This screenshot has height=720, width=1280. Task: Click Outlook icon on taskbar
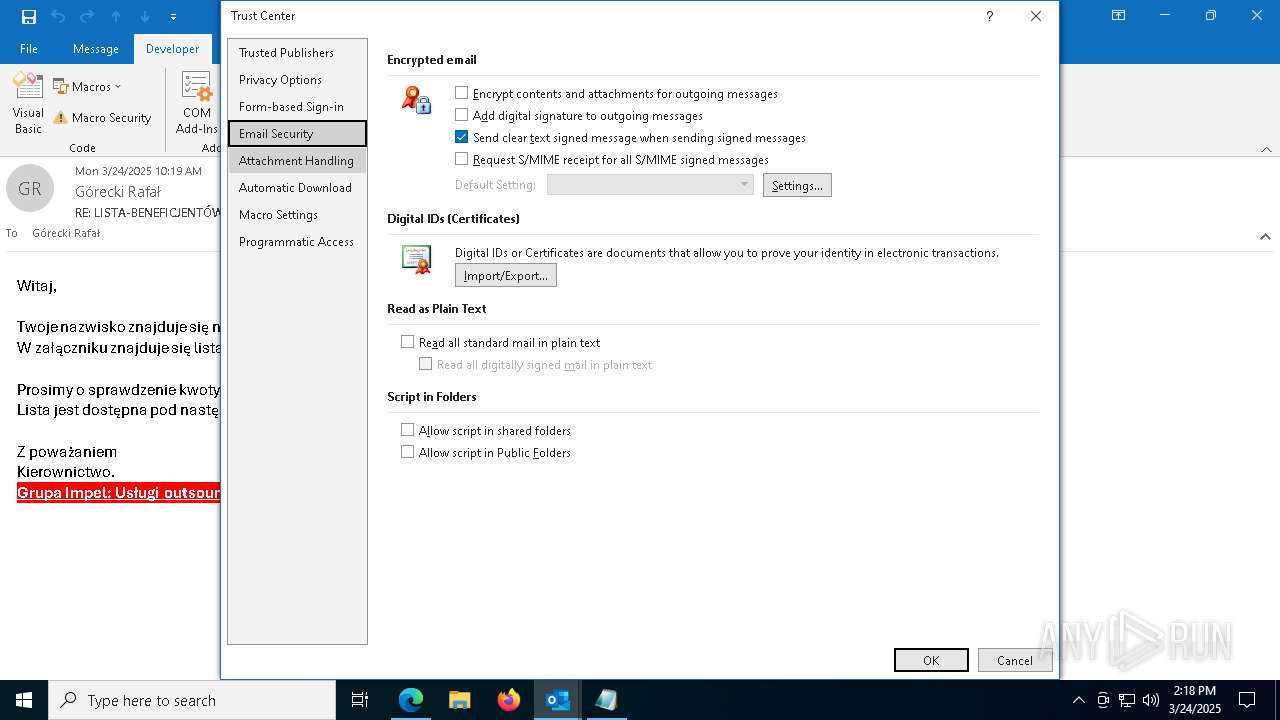(558, 700)
